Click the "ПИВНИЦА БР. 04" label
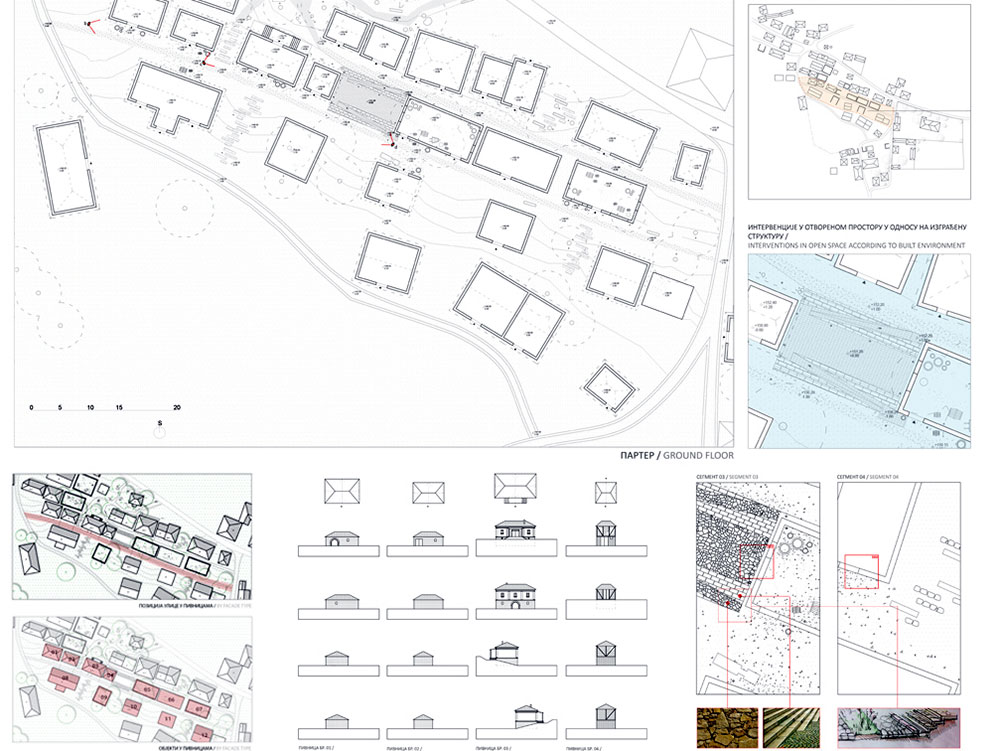 (583, 748)
